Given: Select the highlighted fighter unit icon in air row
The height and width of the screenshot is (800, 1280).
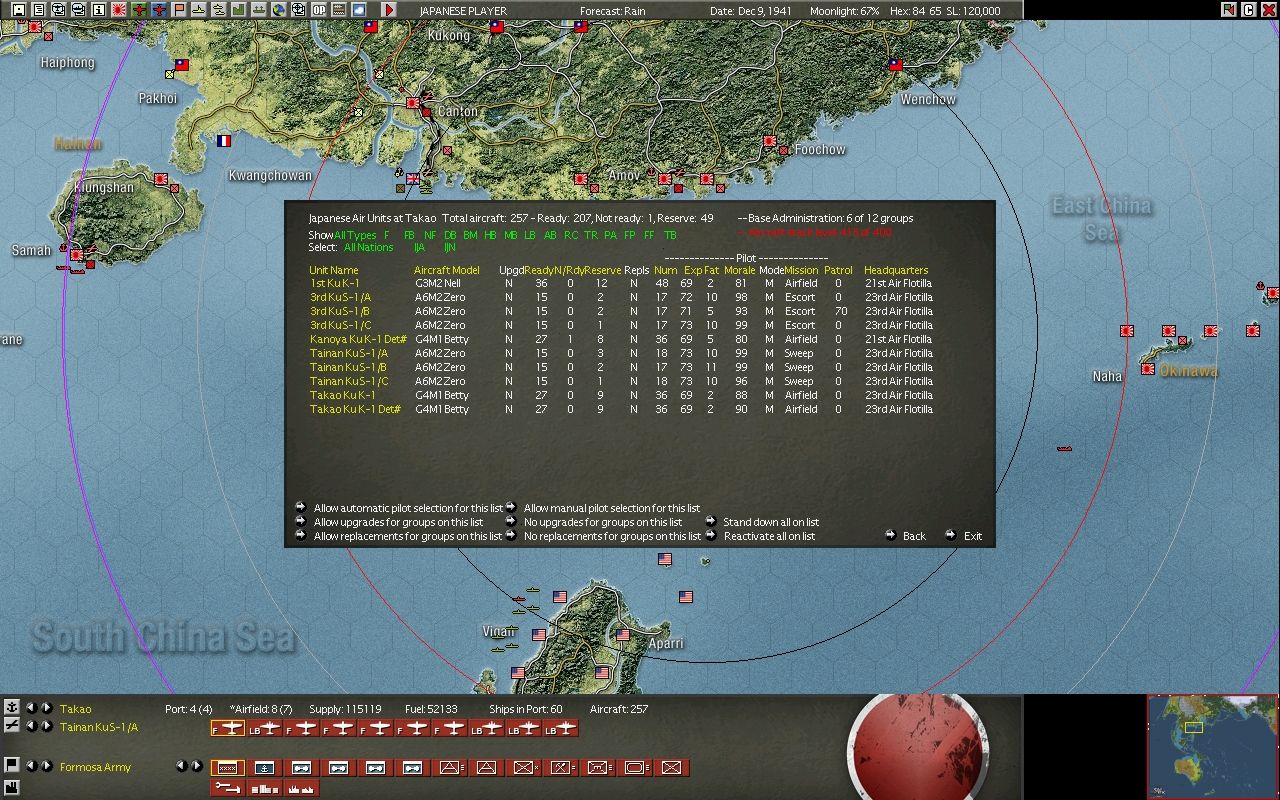Looking at the screenshot, I should (228, 729).
